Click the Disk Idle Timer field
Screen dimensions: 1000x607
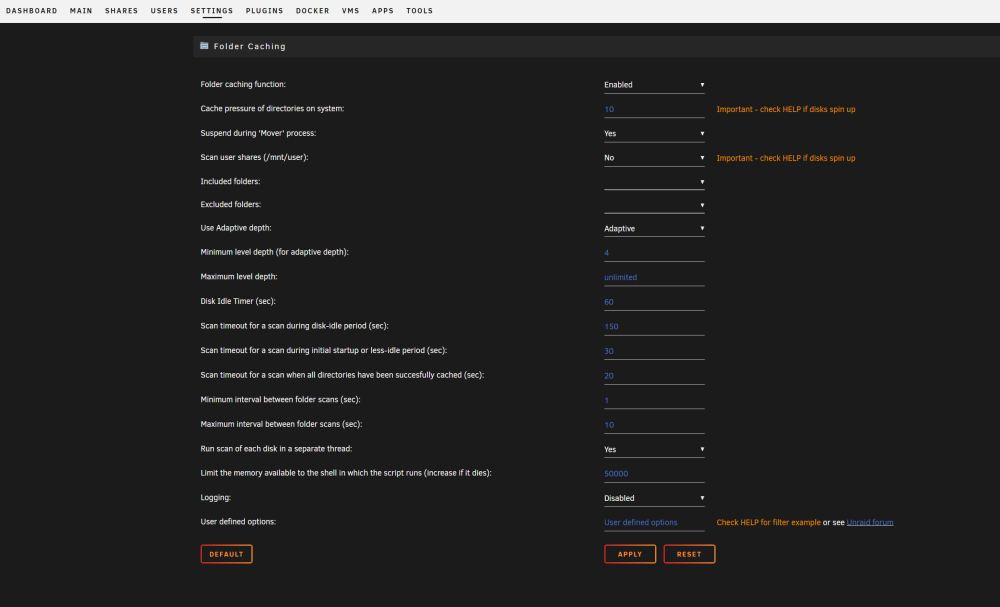pyautogui.click(x=654, y=302)
